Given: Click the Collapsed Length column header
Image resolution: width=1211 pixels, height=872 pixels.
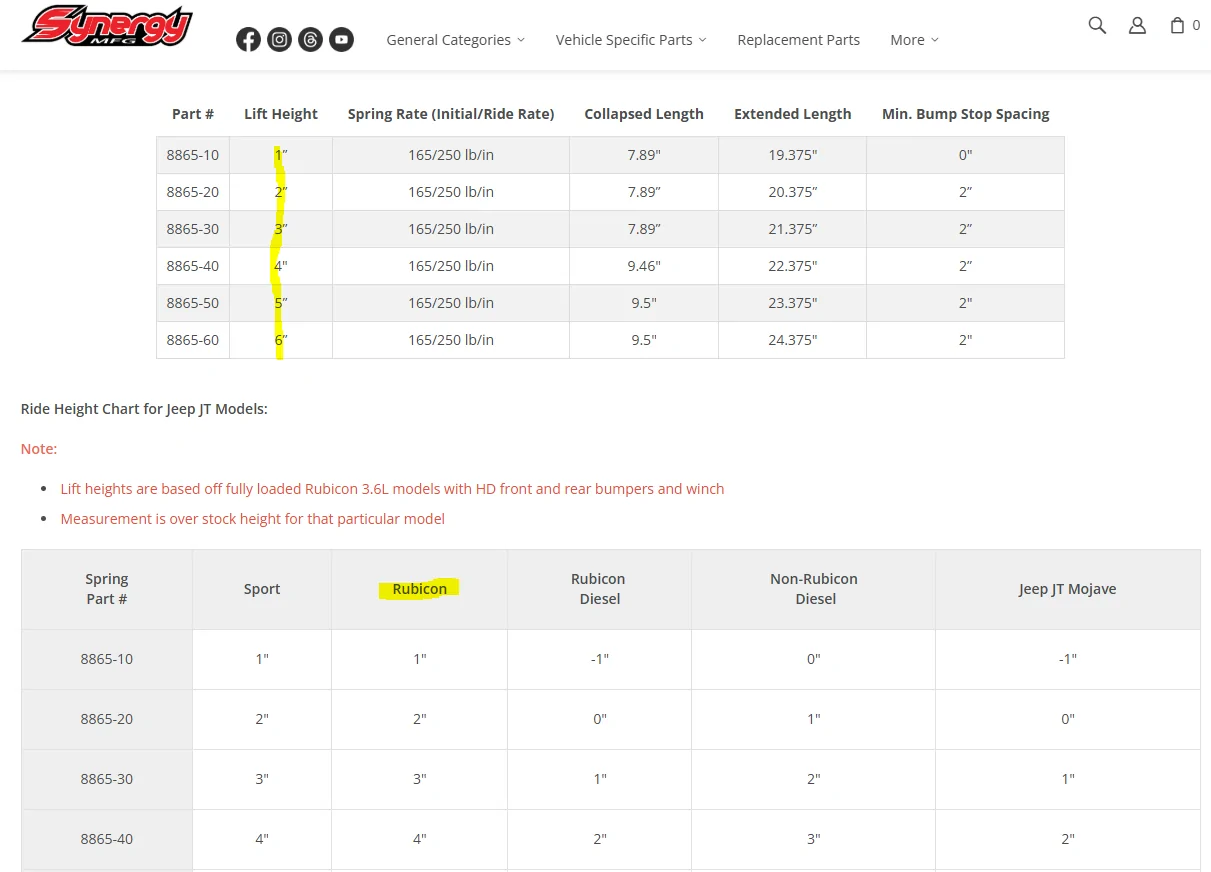Looking at the screenshot, I should pyautogui.click(x=644, y=114).
